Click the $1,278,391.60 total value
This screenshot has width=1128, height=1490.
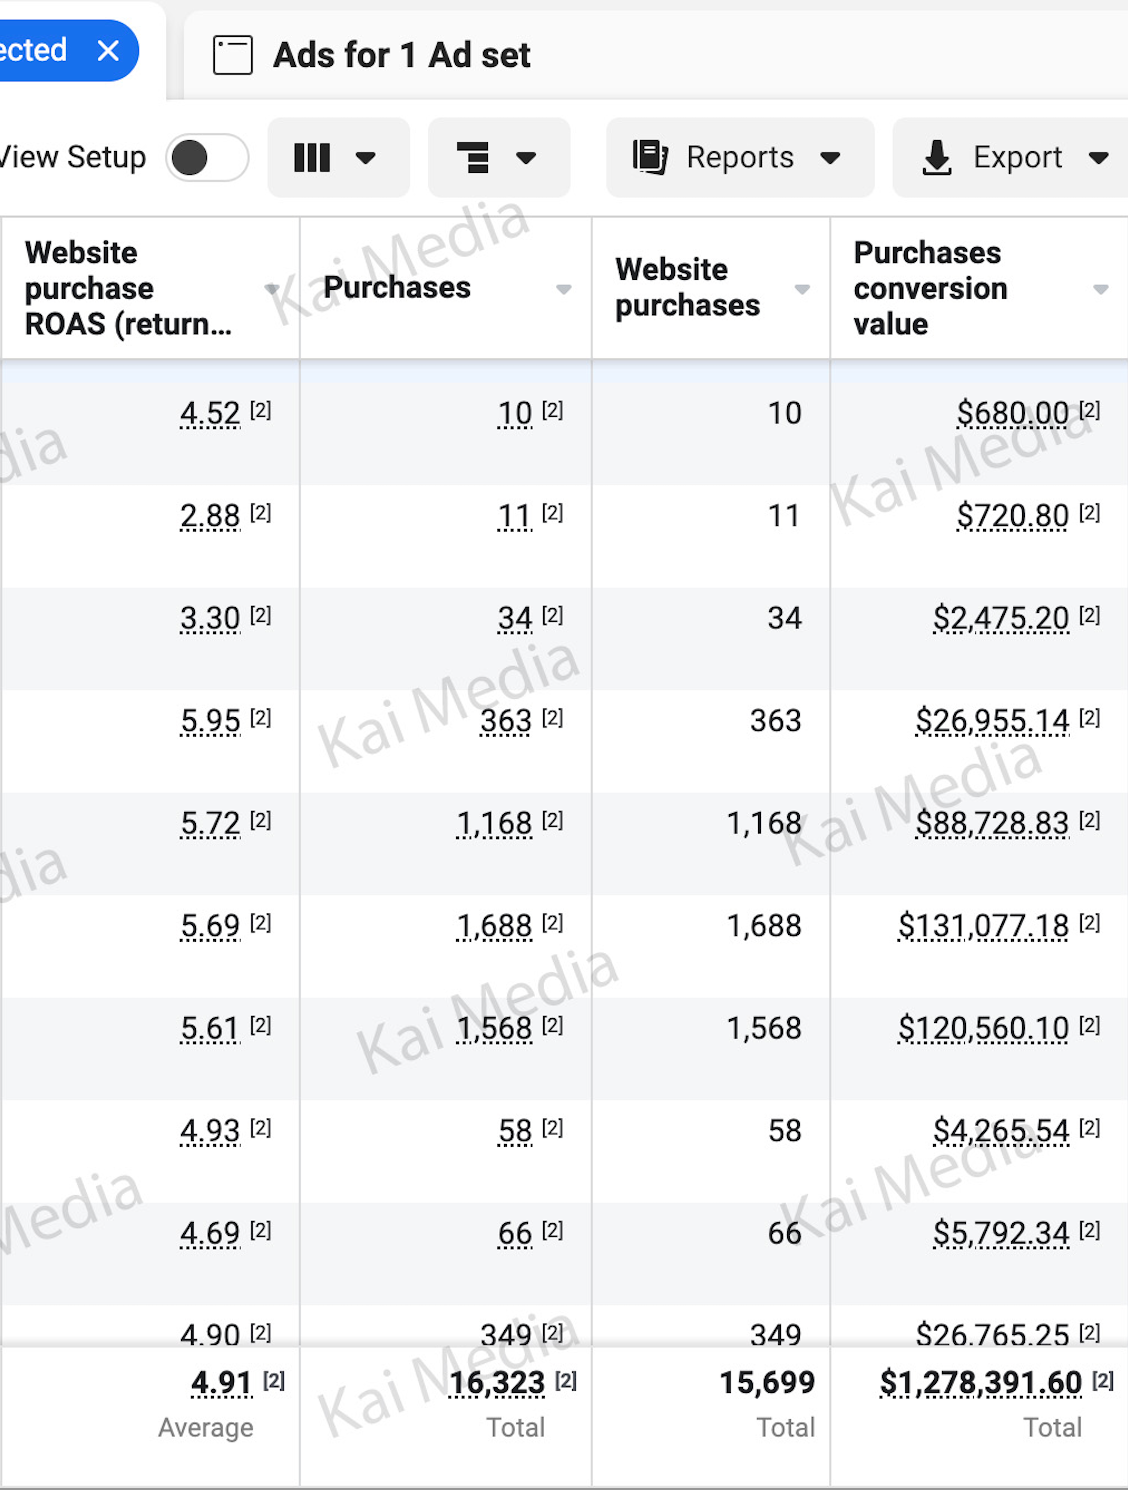point(980,1382)
